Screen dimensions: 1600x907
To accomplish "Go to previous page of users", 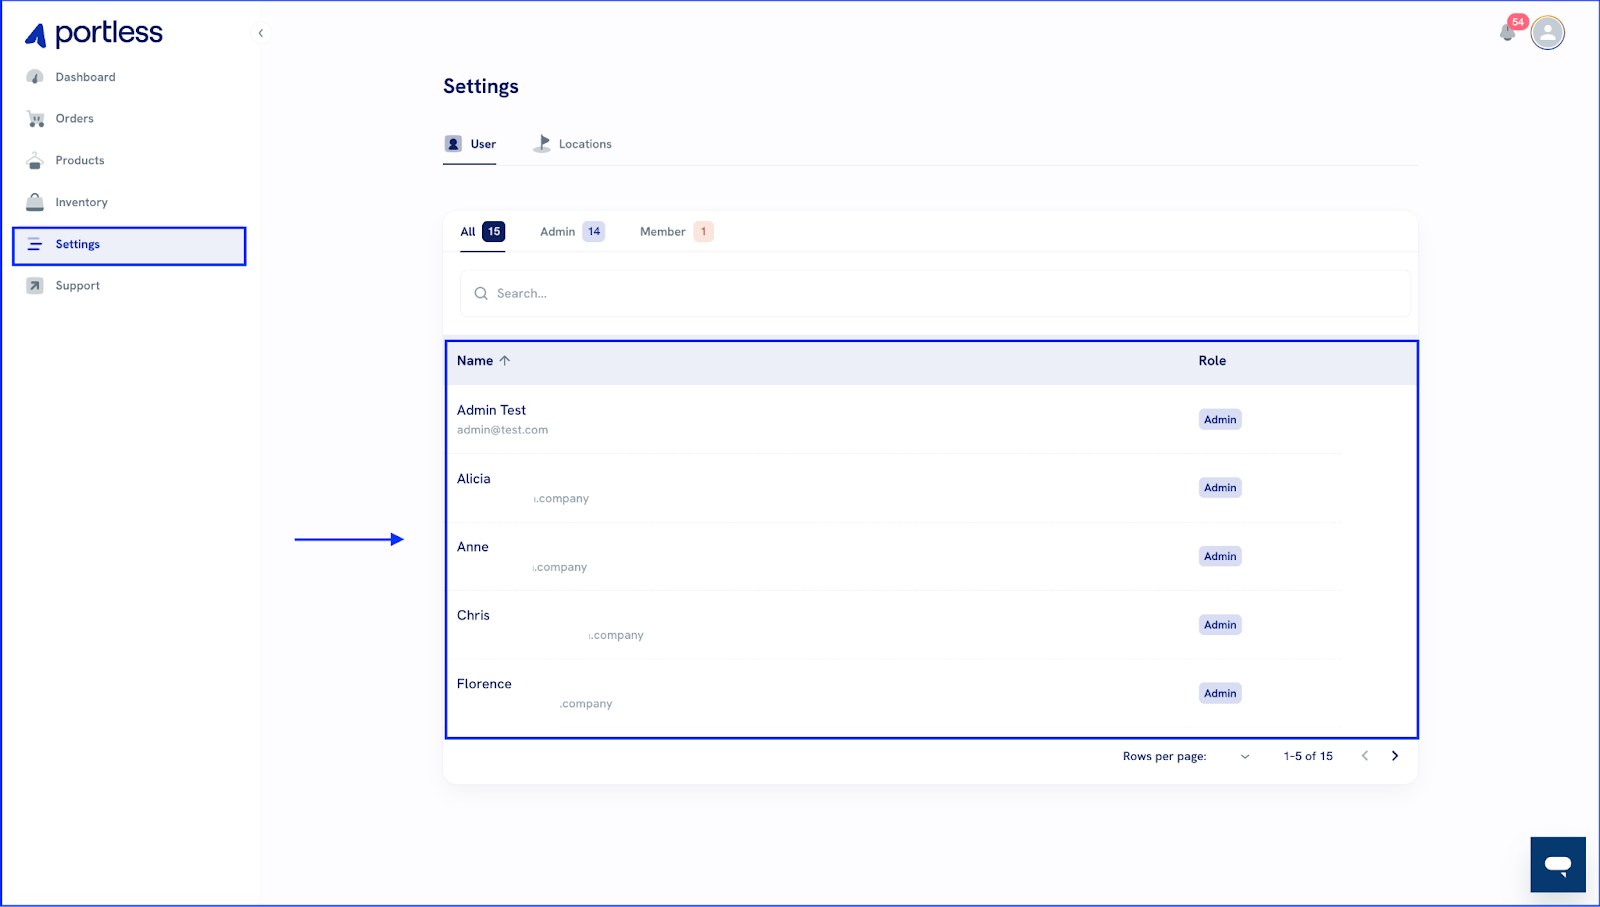I will click(1364, 756).
